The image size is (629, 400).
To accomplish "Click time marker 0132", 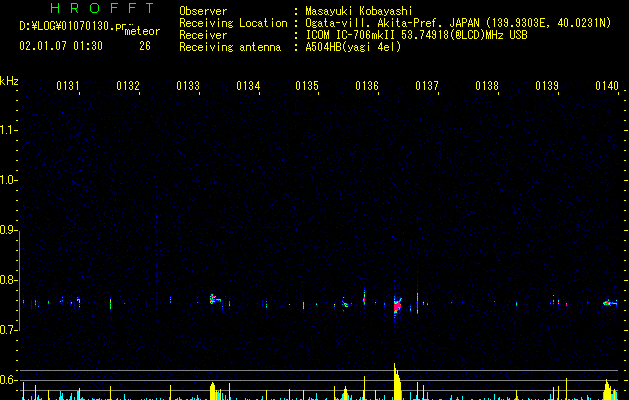I will click(128, 86).
